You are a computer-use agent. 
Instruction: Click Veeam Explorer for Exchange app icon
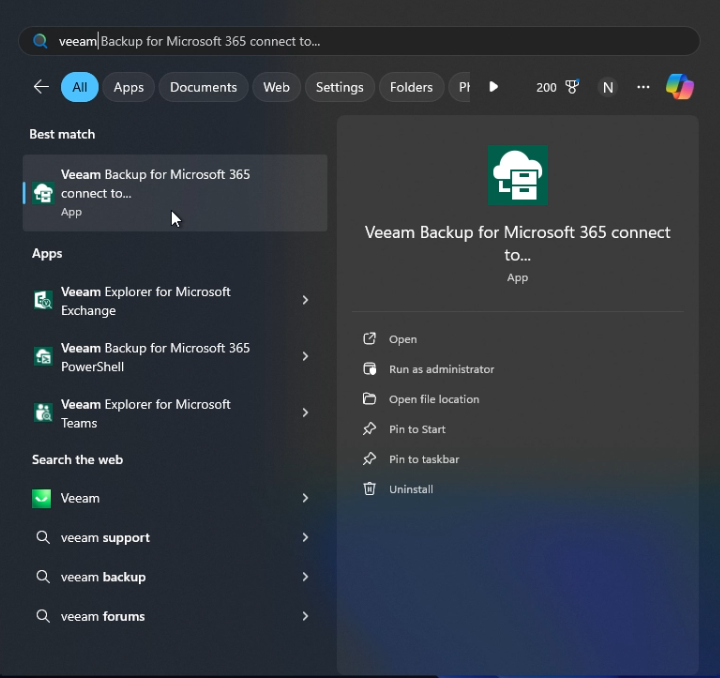[x=43, y=301]
